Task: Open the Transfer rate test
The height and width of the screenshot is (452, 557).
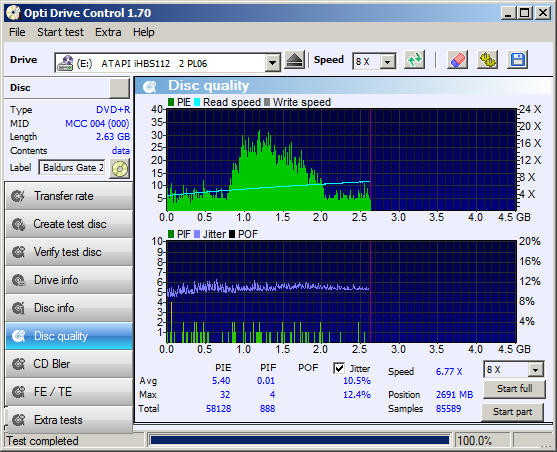Action: coord(69,196)
